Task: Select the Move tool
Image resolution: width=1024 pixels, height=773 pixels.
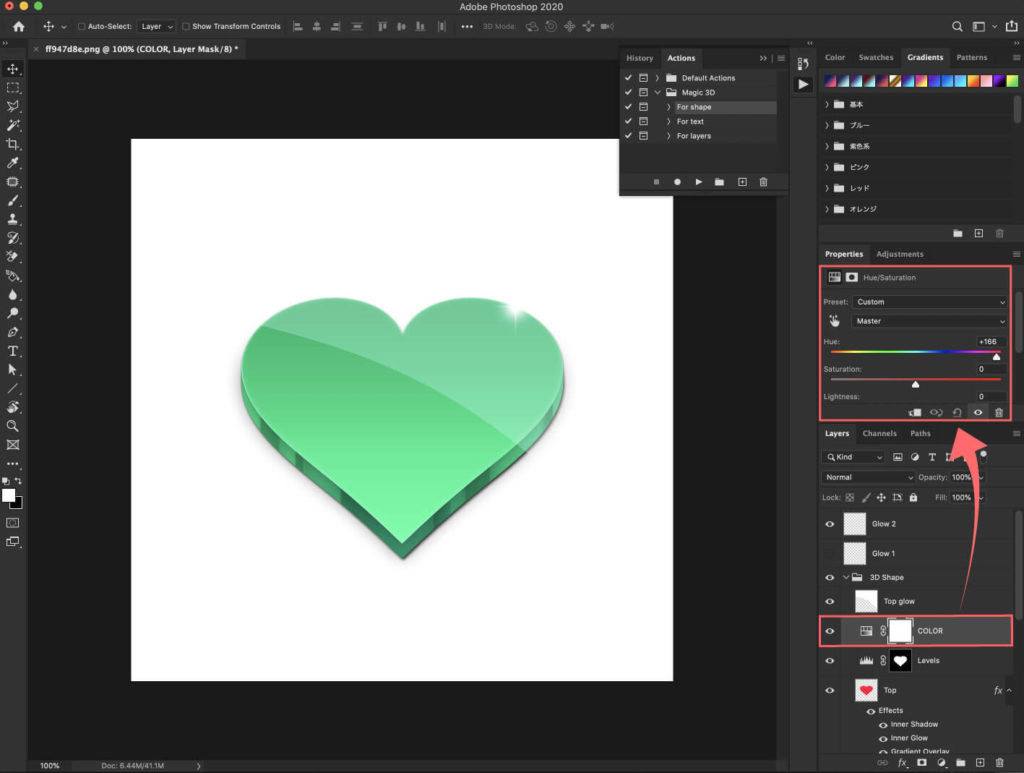Action: (x=12, y=69)
